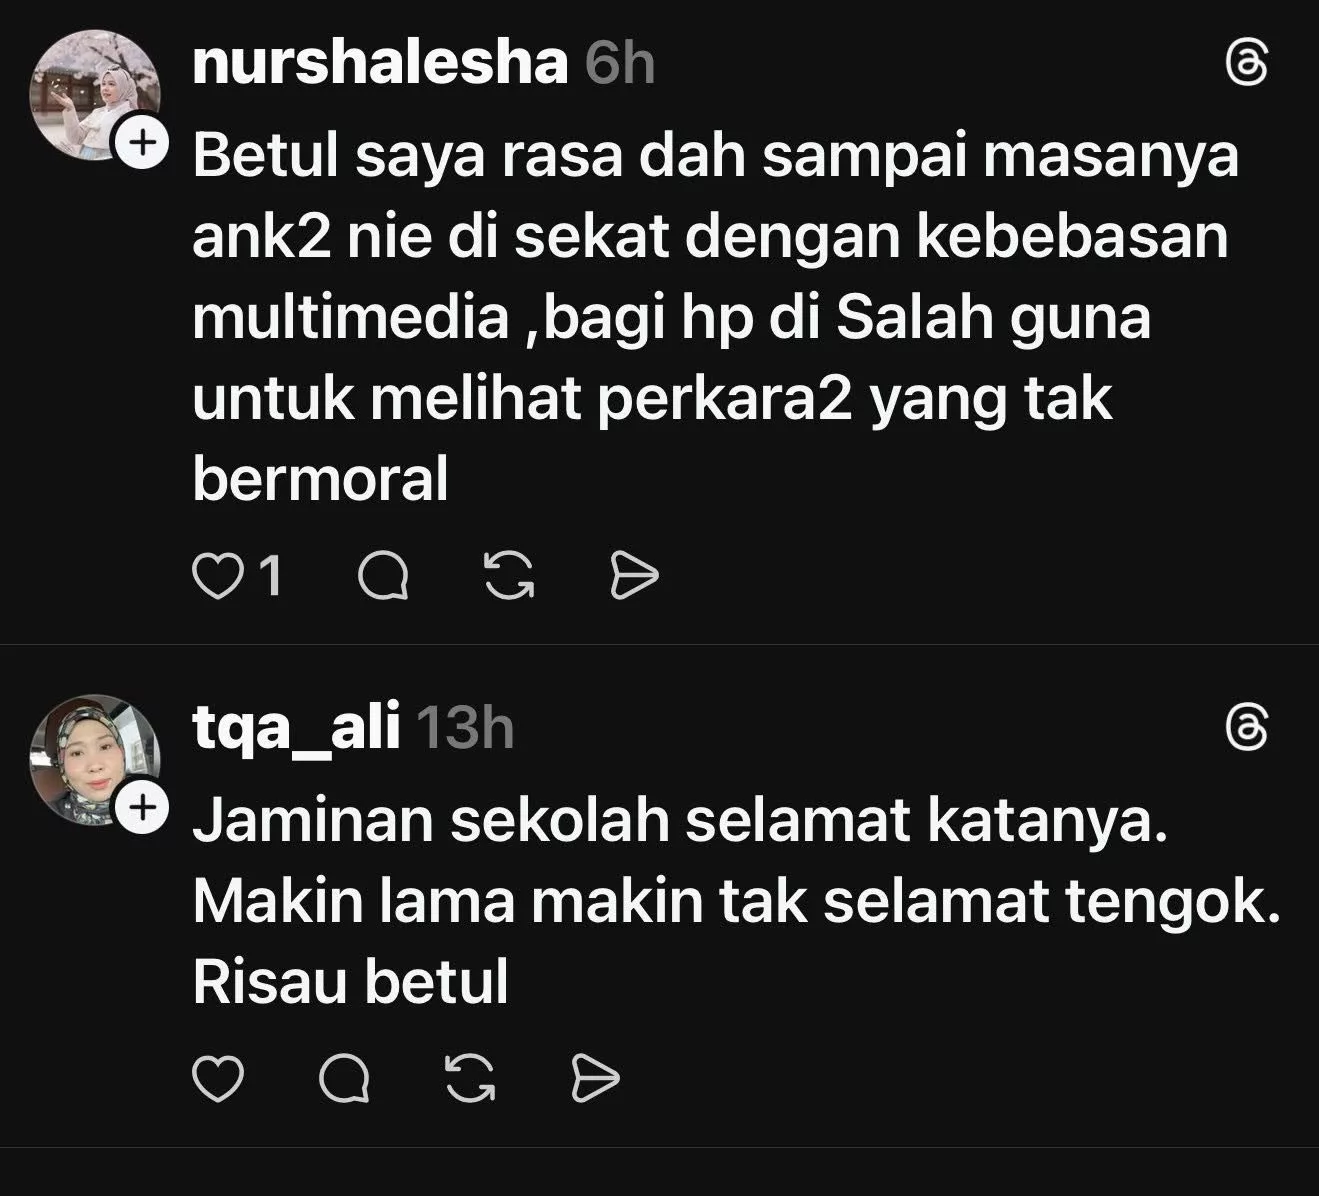The width and height of the screenshot is (1319, 1196).
Task: Reply to nurshalesha's comment via speech bubble
Action: [382, 577]
